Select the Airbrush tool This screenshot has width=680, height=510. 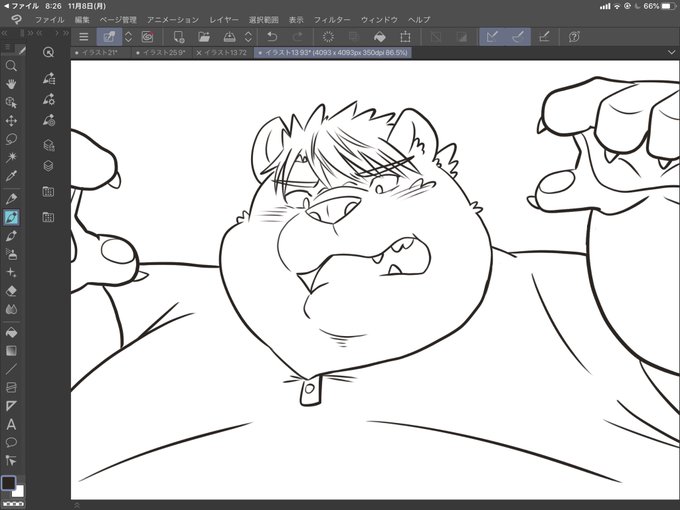tap(11, 254)
